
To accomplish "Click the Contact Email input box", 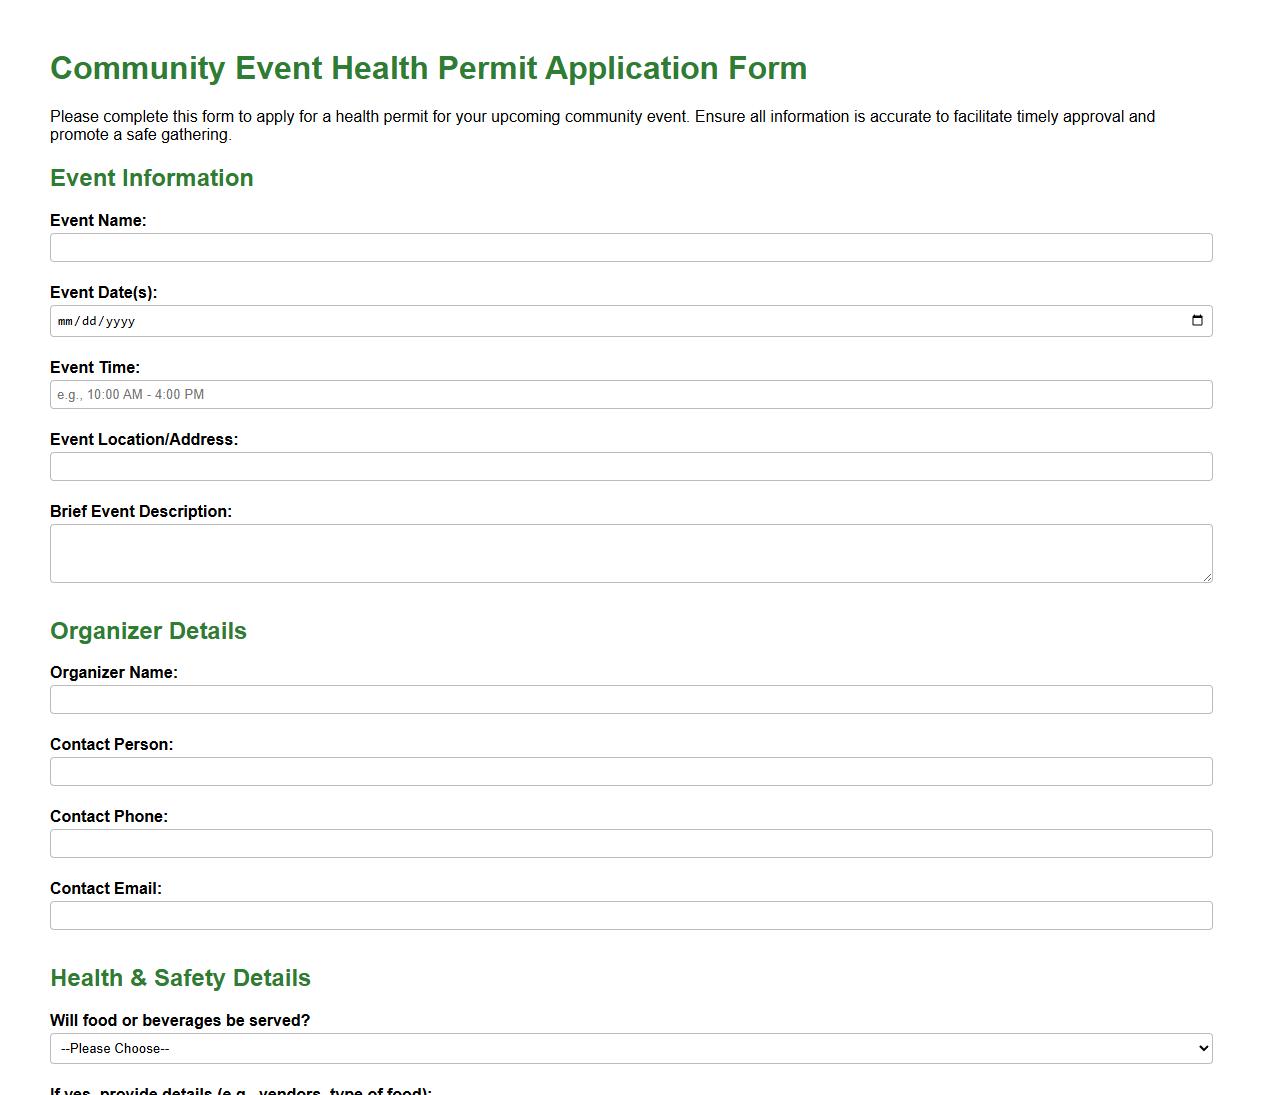I will 630,915.
